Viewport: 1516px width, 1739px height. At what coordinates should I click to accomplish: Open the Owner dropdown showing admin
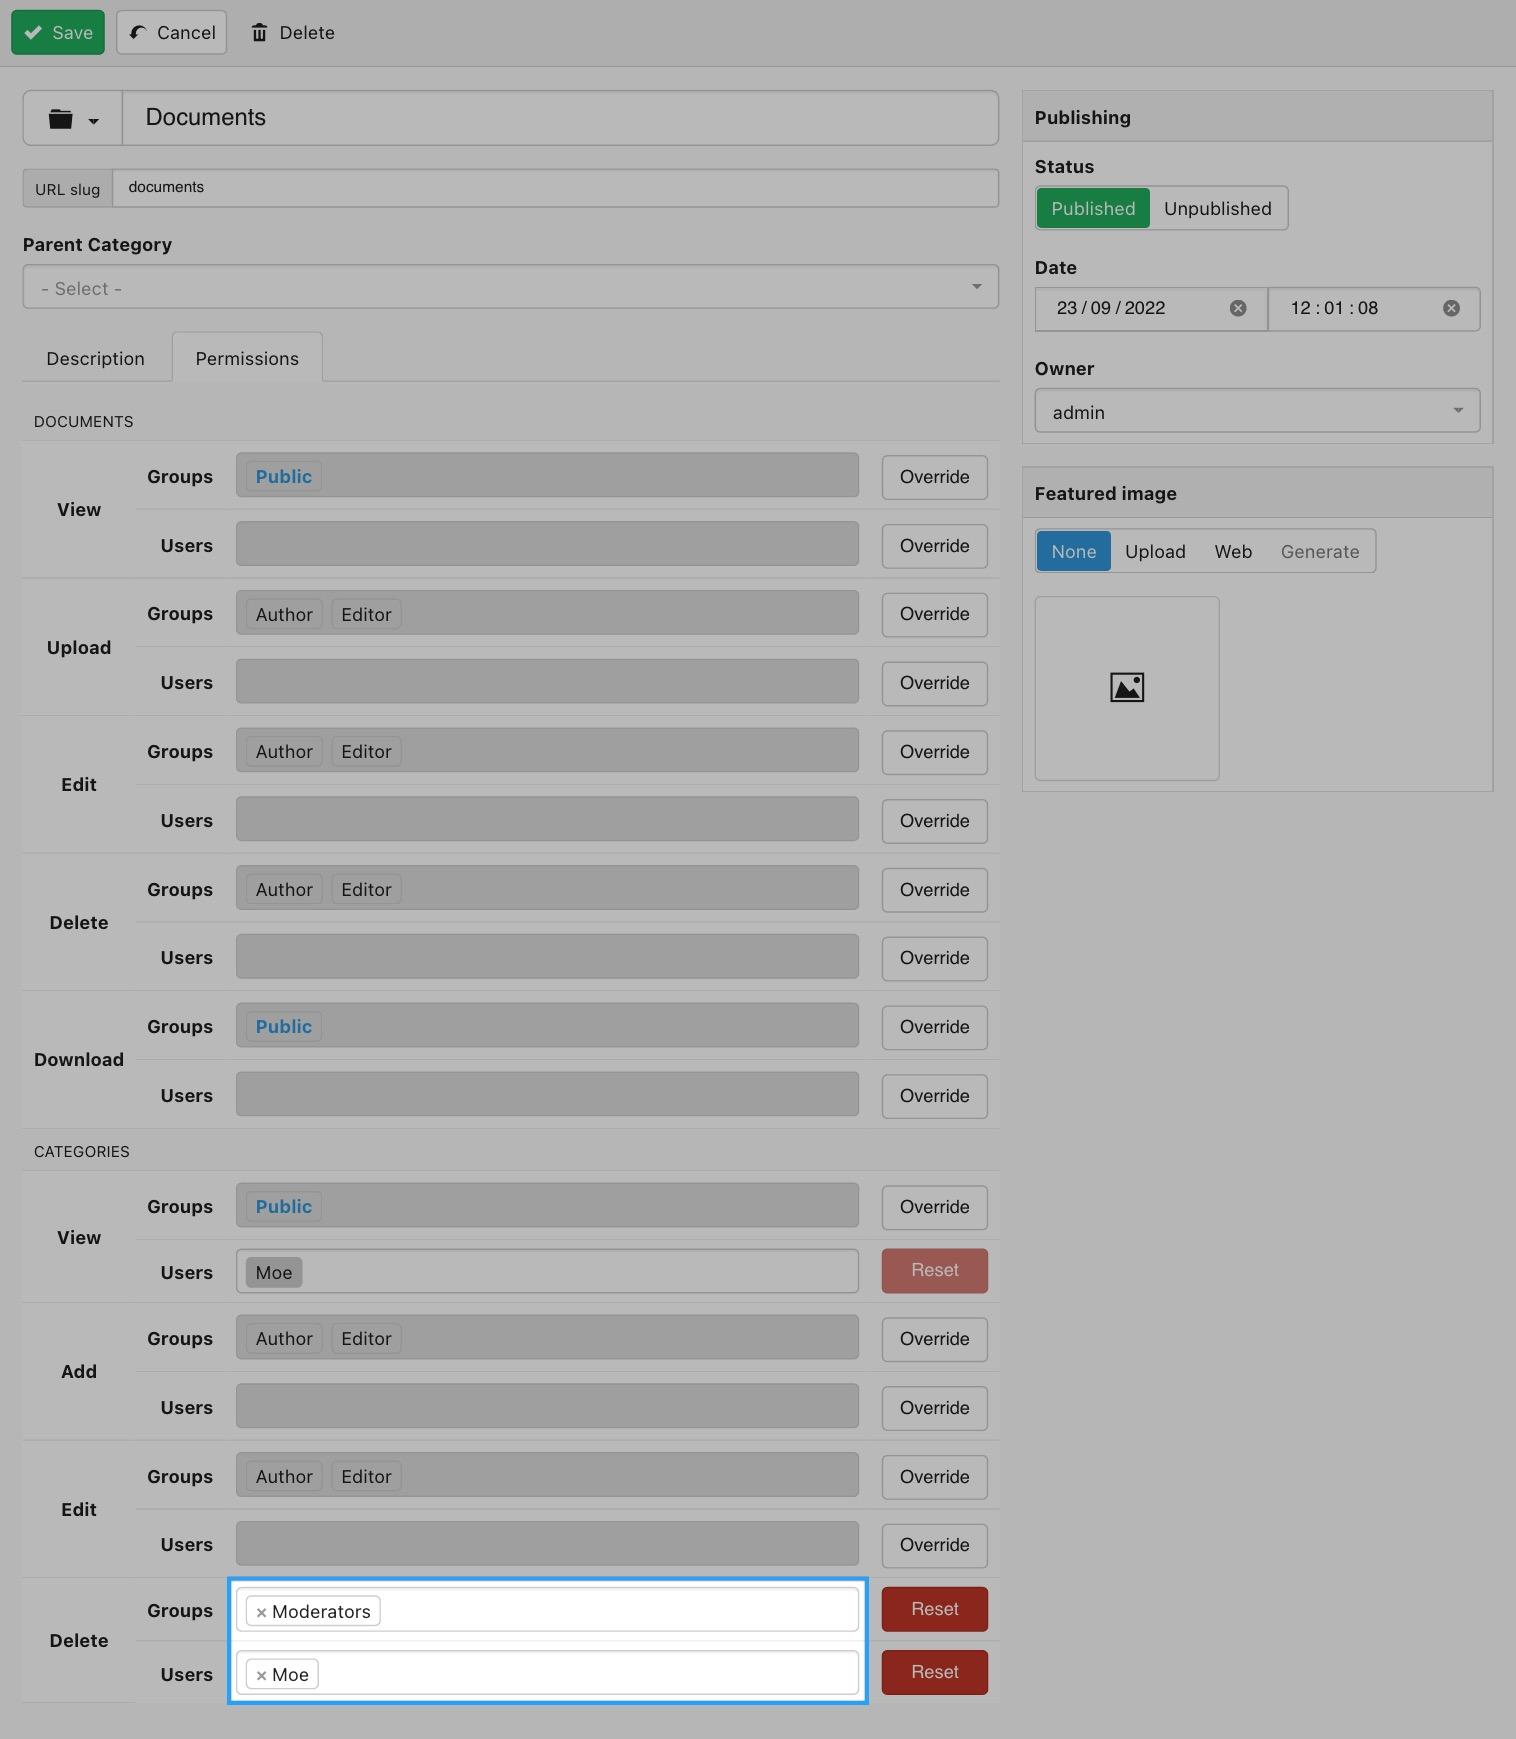click(x=1257, y=411)
